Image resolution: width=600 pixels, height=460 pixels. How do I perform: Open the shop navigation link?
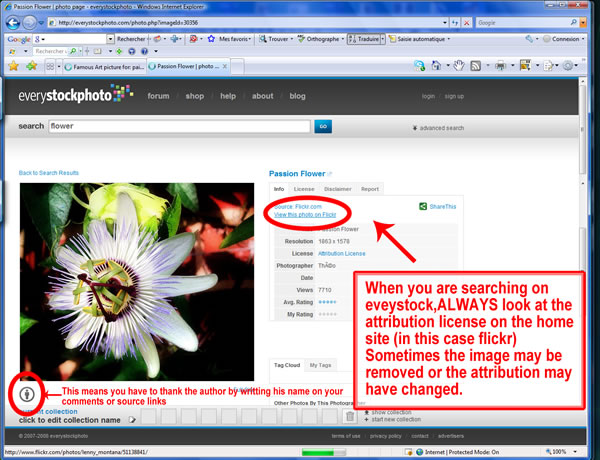(x=195, y=96)
